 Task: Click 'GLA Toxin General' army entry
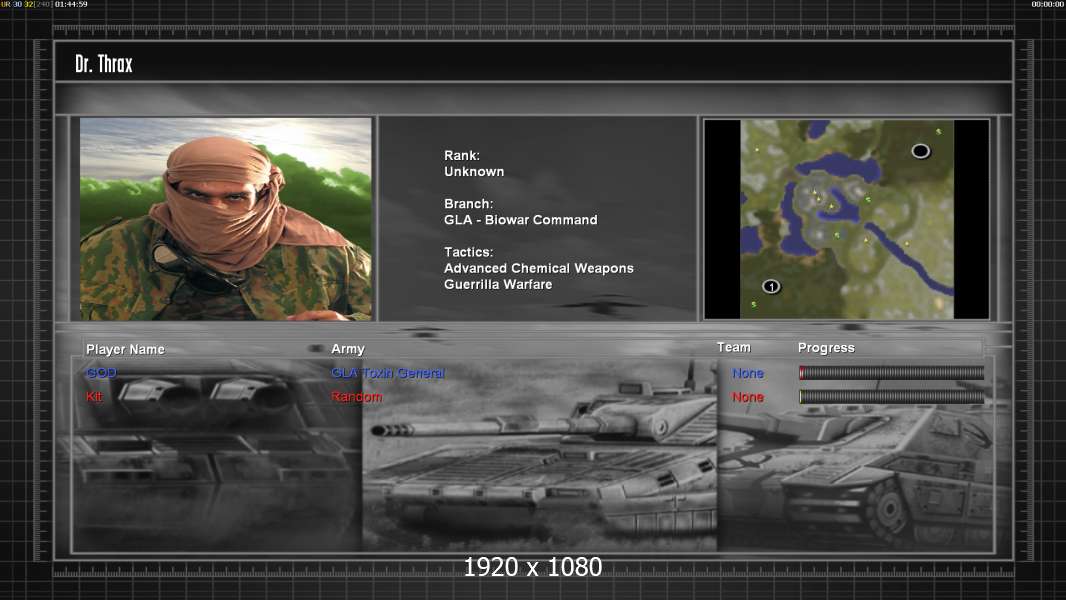tap(388, 373)
